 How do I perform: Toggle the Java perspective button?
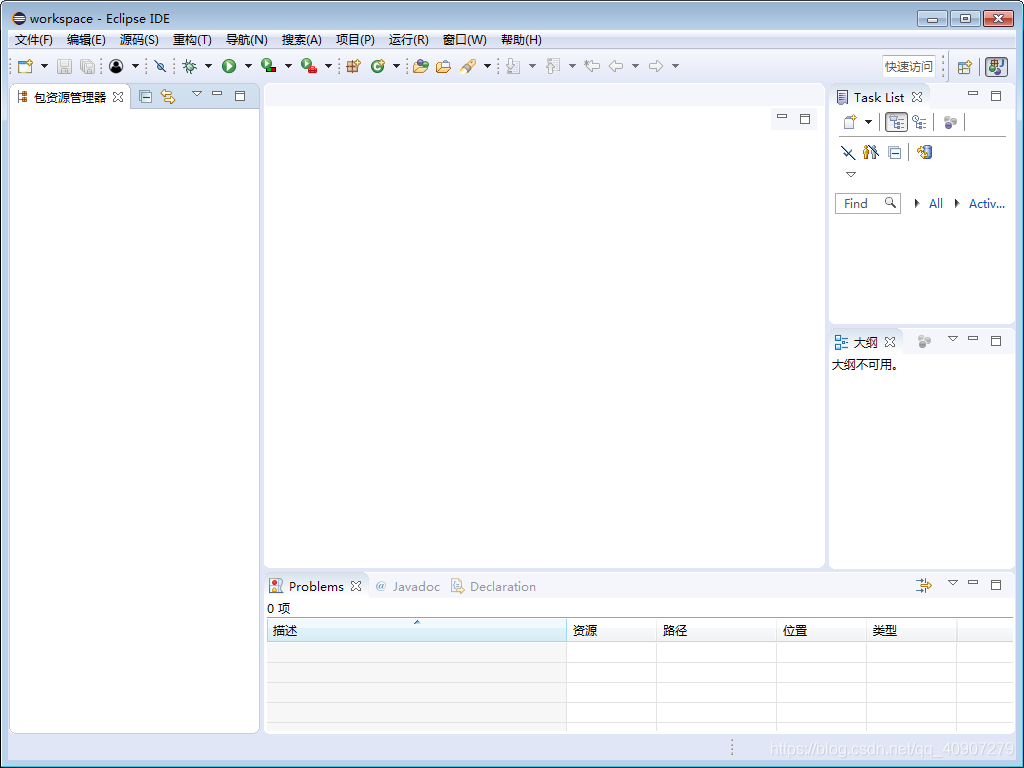pyautogui.click(x=996, y=67)
